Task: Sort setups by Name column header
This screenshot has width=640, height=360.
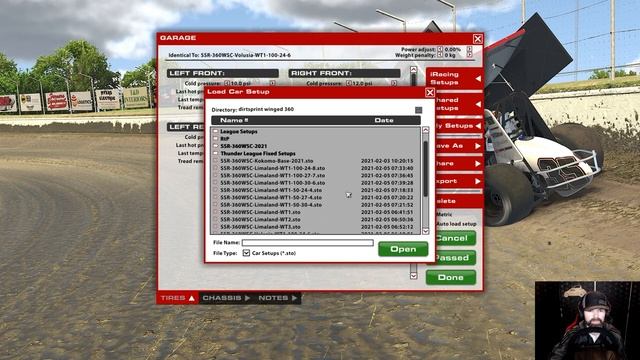Action: [234, 120]
